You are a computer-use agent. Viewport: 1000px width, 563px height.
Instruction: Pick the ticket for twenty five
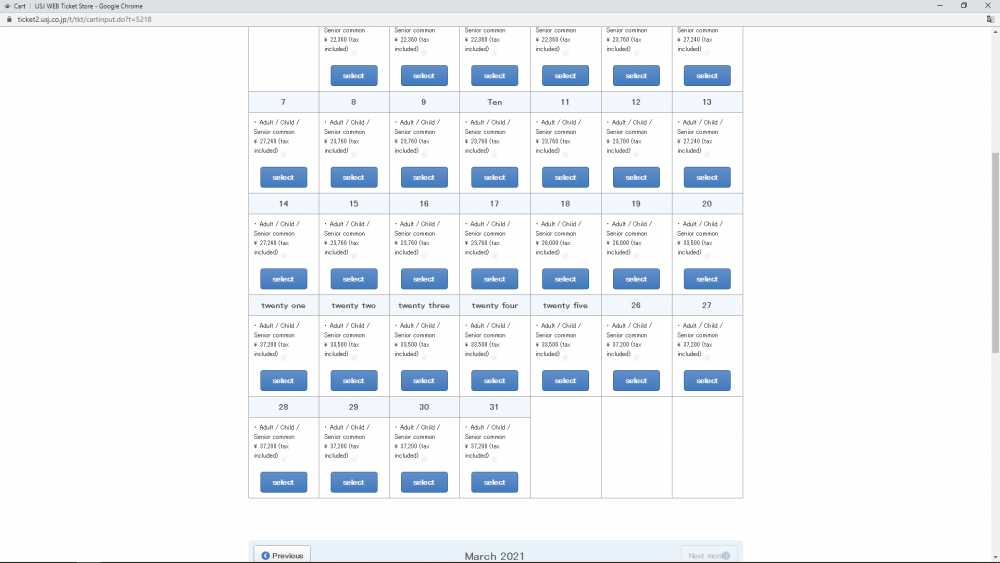[565, 380]
